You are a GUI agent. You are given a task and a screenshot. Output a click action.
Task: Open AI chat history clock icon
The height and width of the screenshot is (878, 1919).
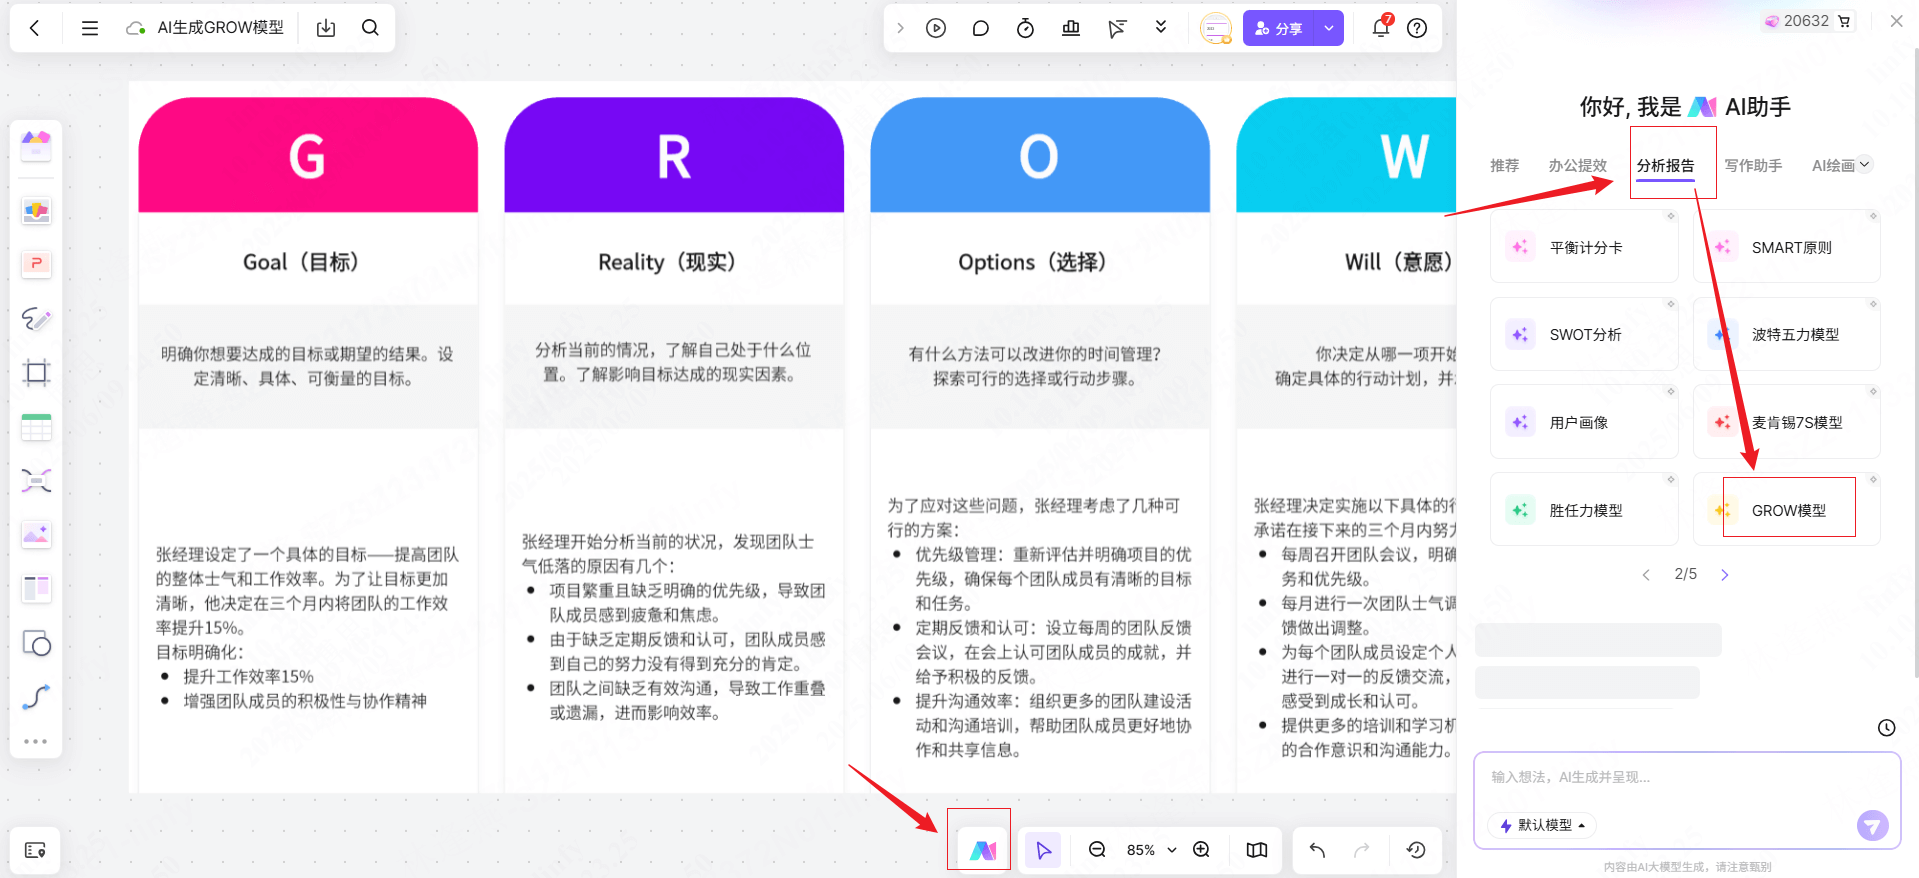[1886, 728]
